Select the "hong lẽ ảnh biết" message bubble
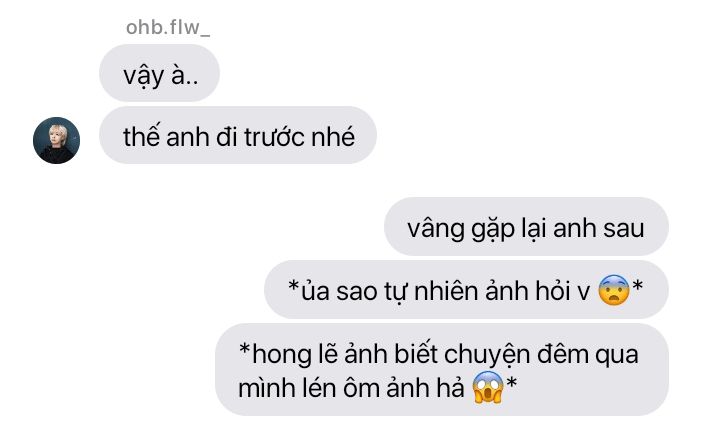720x440 pixels. coord(442,370)
